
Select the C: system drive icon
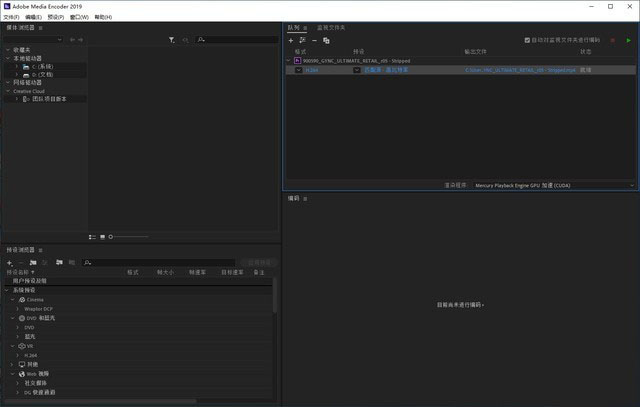point(26,67)
